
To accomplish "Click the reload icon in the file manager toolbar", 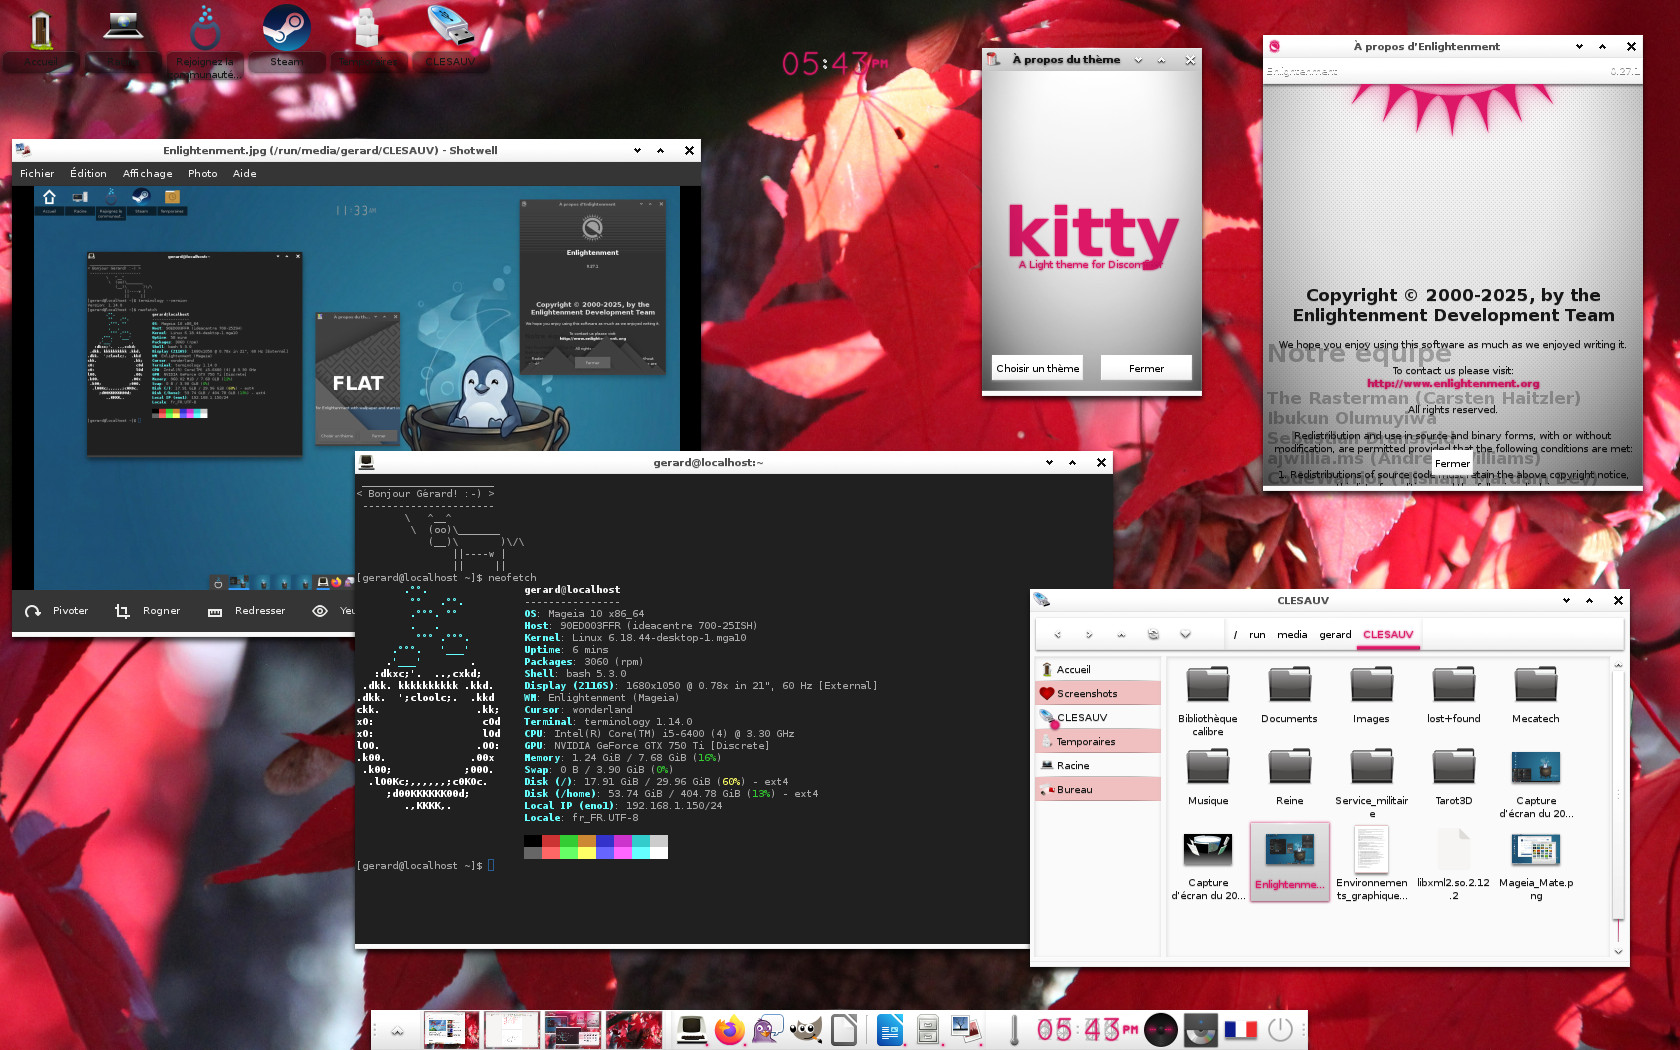I will pos(1153,635).
